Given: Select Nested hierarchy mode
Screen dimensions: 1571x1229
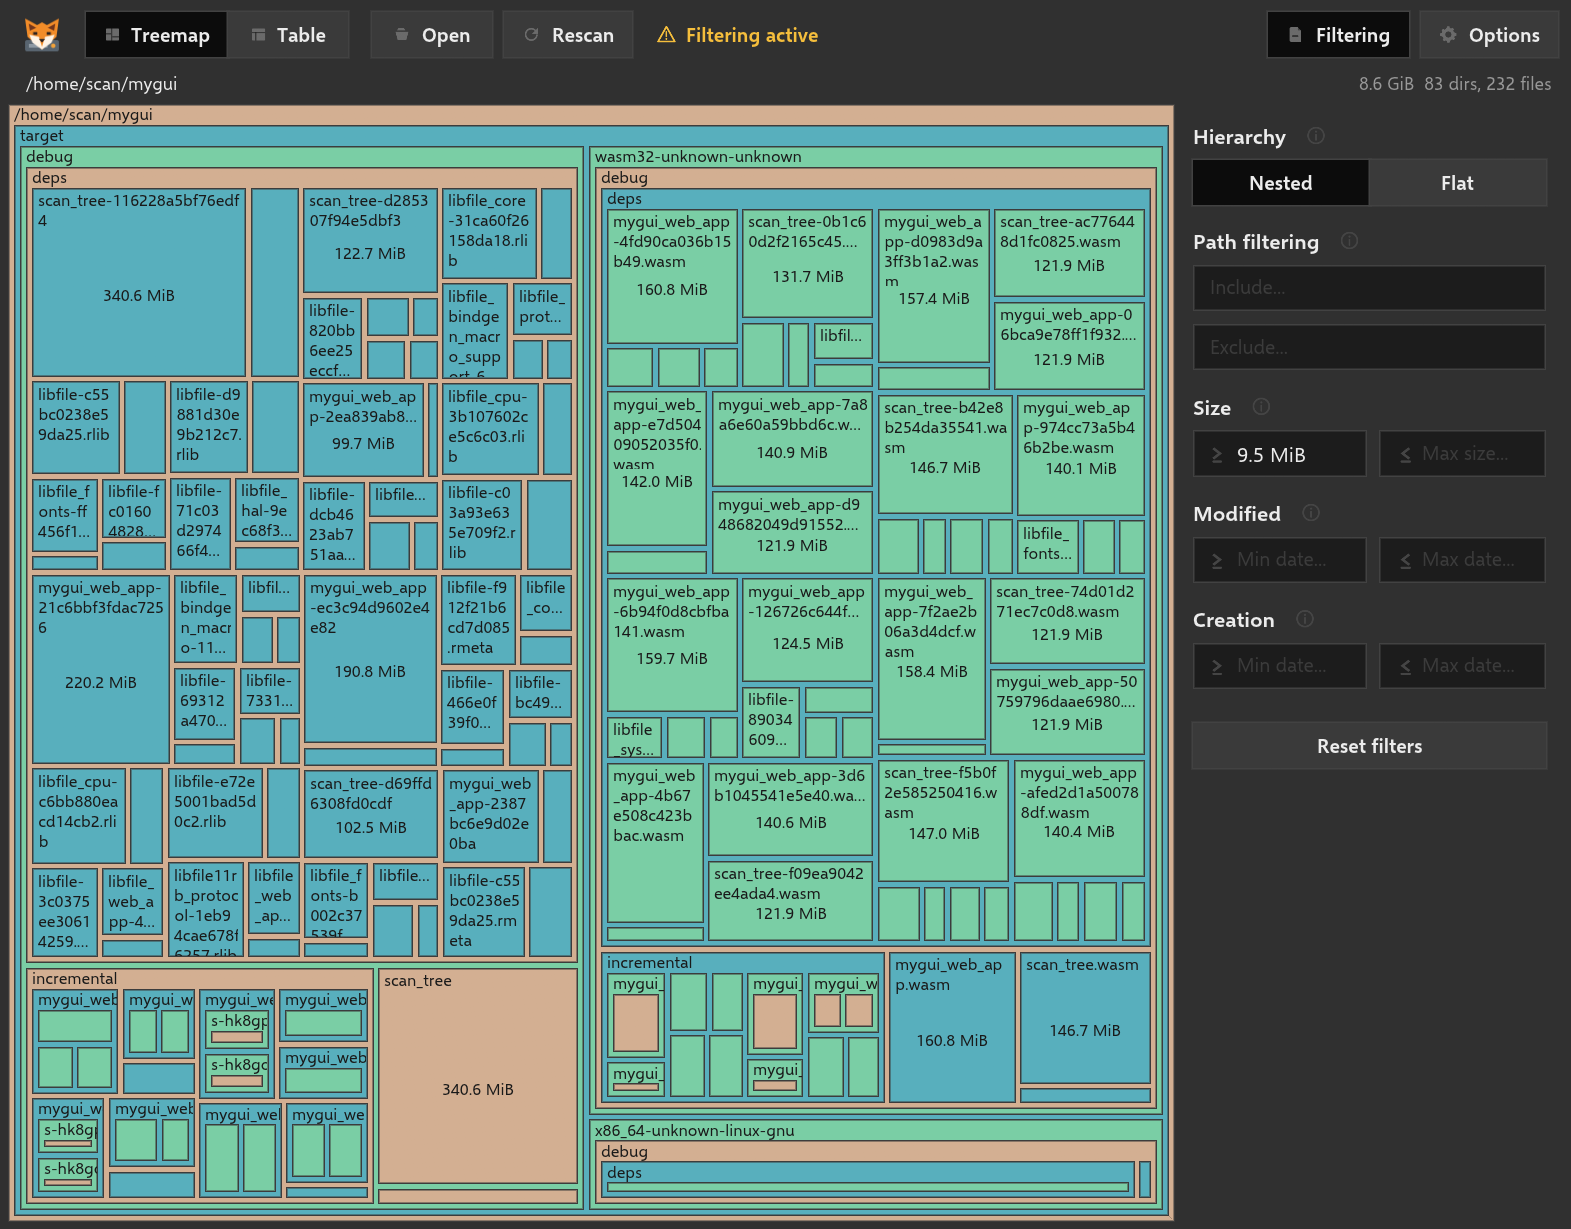Looking at the screenshot, I should click(1281, 183).
